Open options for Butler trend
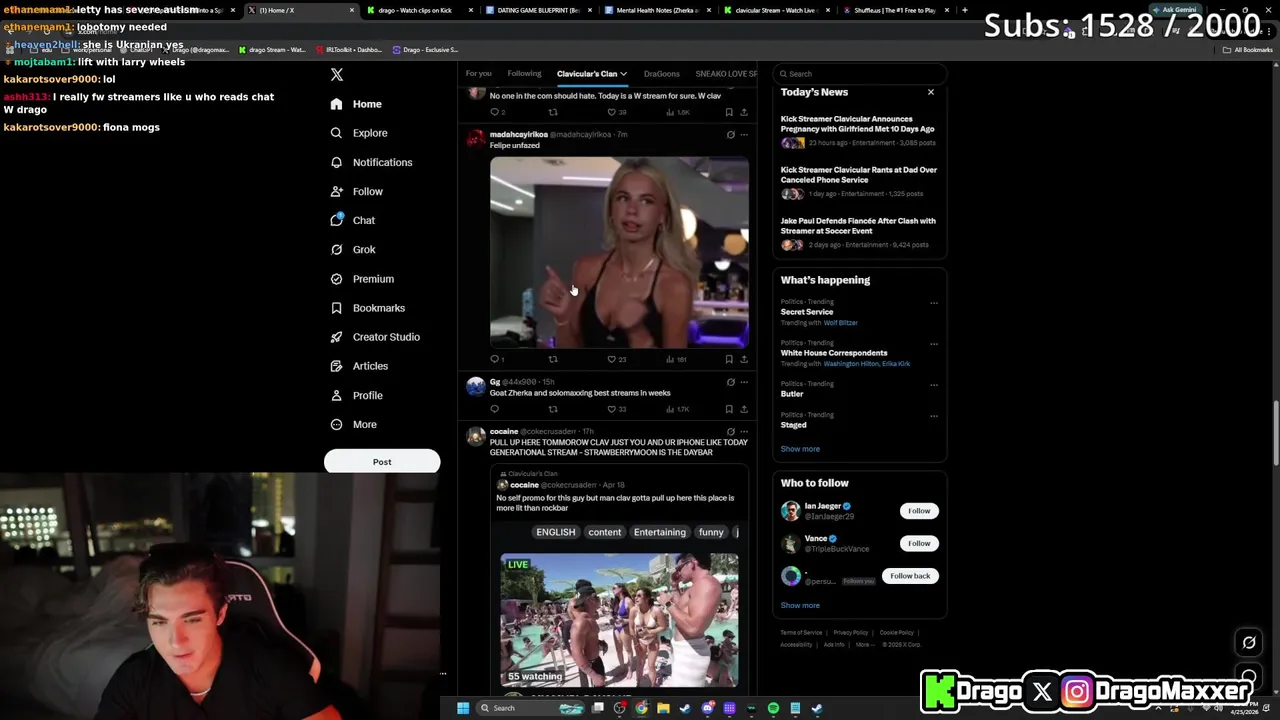 pos(934,385)
